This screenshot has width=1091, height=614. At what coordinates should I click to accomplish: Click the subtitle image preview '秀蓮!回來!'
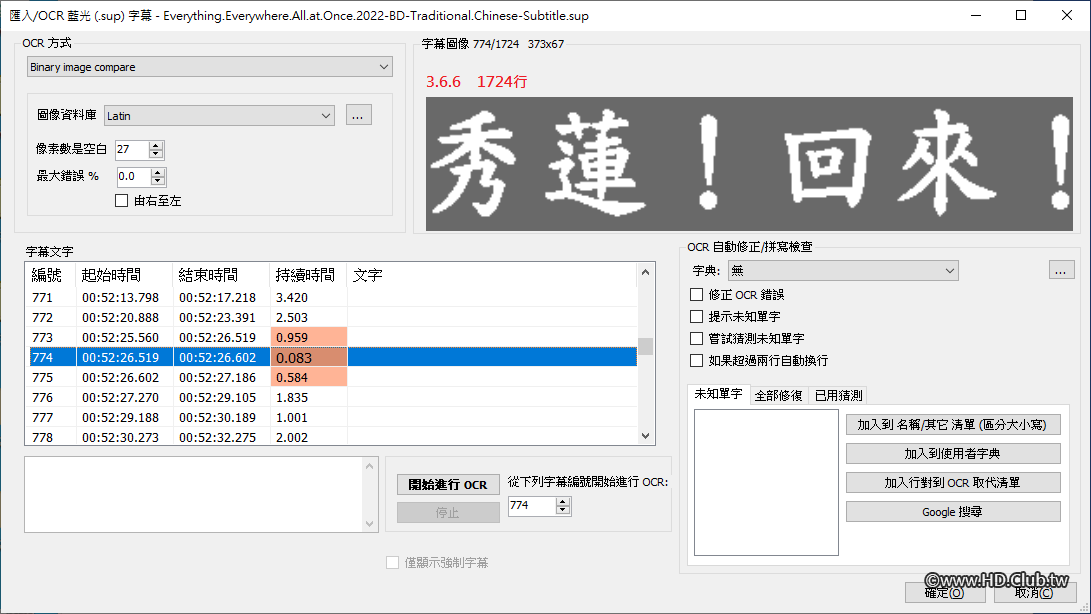pos(749,164)
